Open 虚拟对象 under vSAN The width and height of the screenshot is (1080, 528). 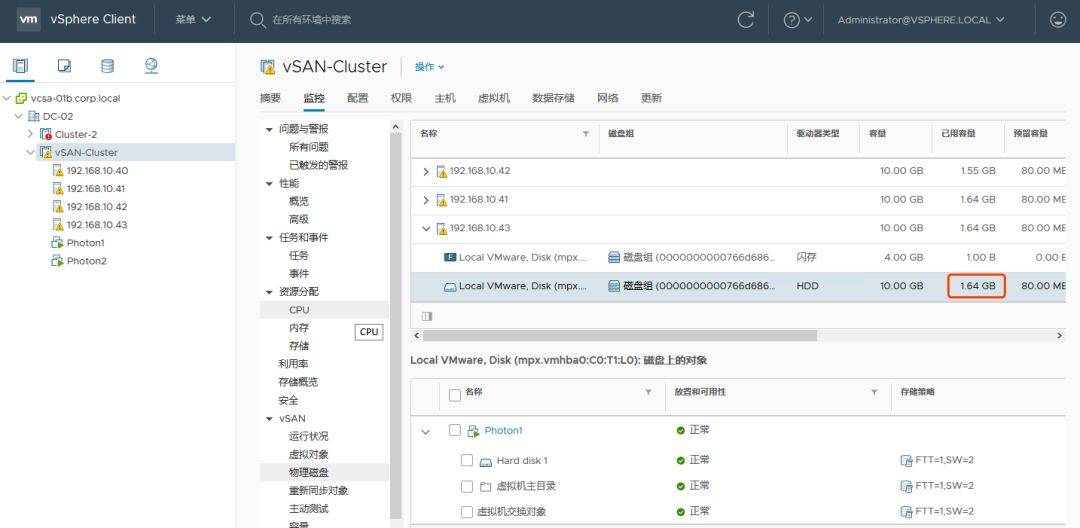pos(309,454)
